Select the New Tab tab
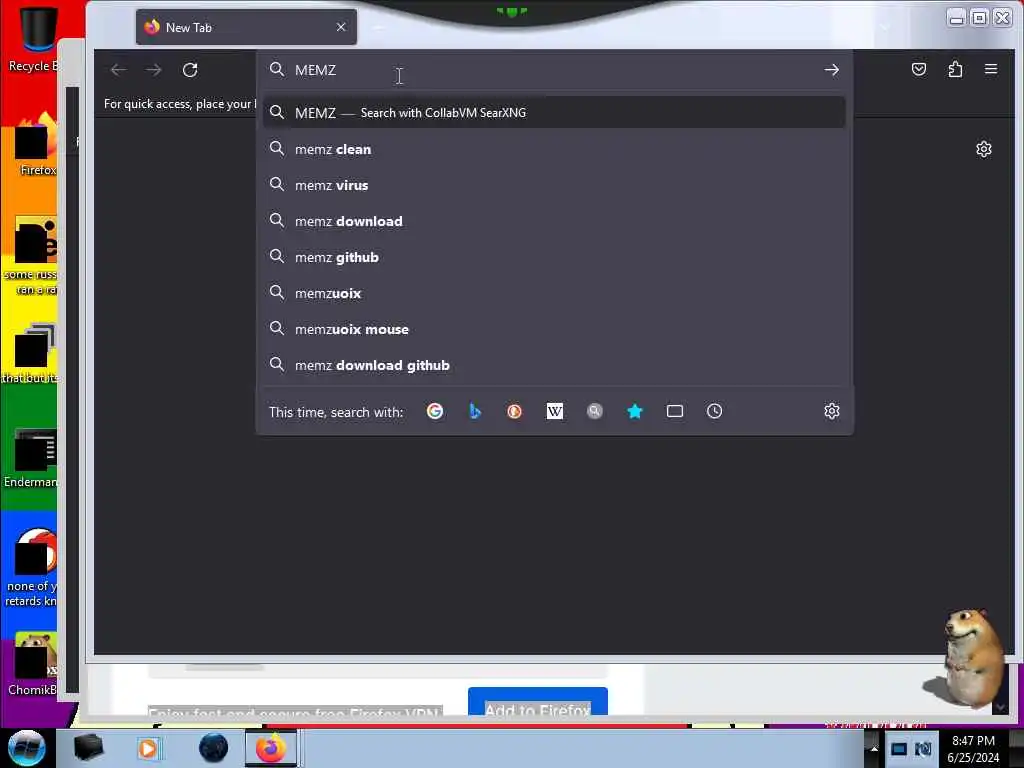 pyautogui.click(x=246, y=27)
